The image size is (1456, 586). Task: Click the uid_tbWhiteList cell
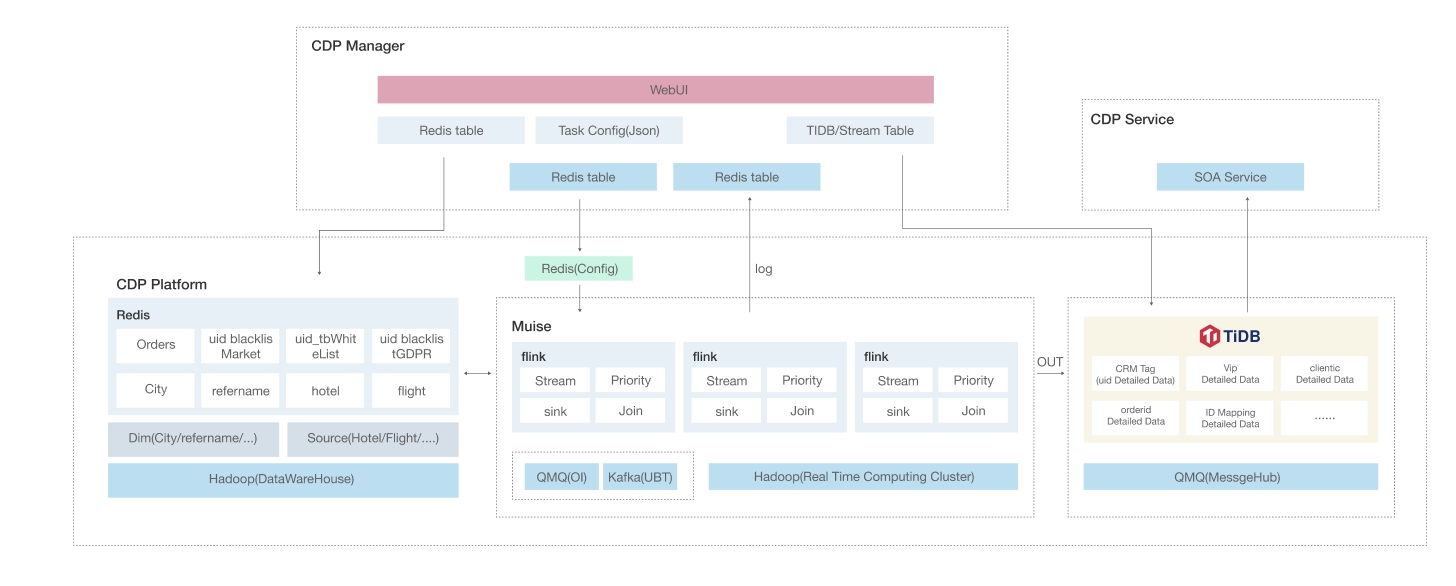326,346
